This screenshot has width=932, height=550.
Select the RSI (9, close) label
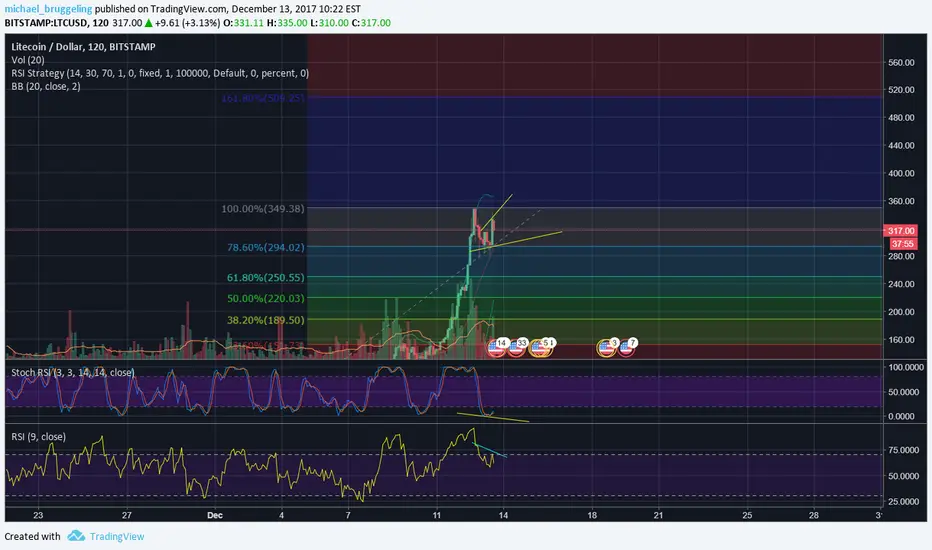click(x=39, y=436)
